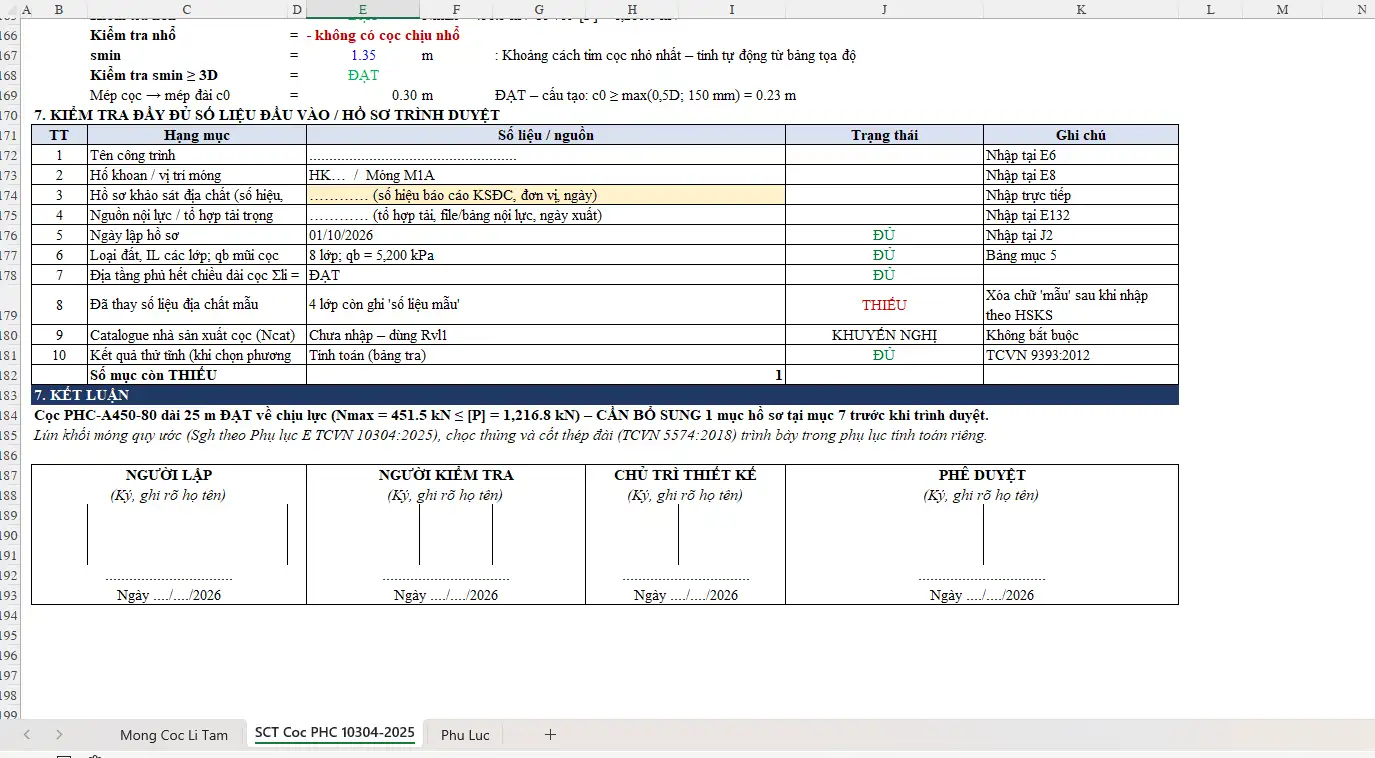Select the 'CHỦ TRÌ THIẾT KẾ' signature heading
Image resolution: width=1375 pixels, height=758 pixels.
pos(685,475)
